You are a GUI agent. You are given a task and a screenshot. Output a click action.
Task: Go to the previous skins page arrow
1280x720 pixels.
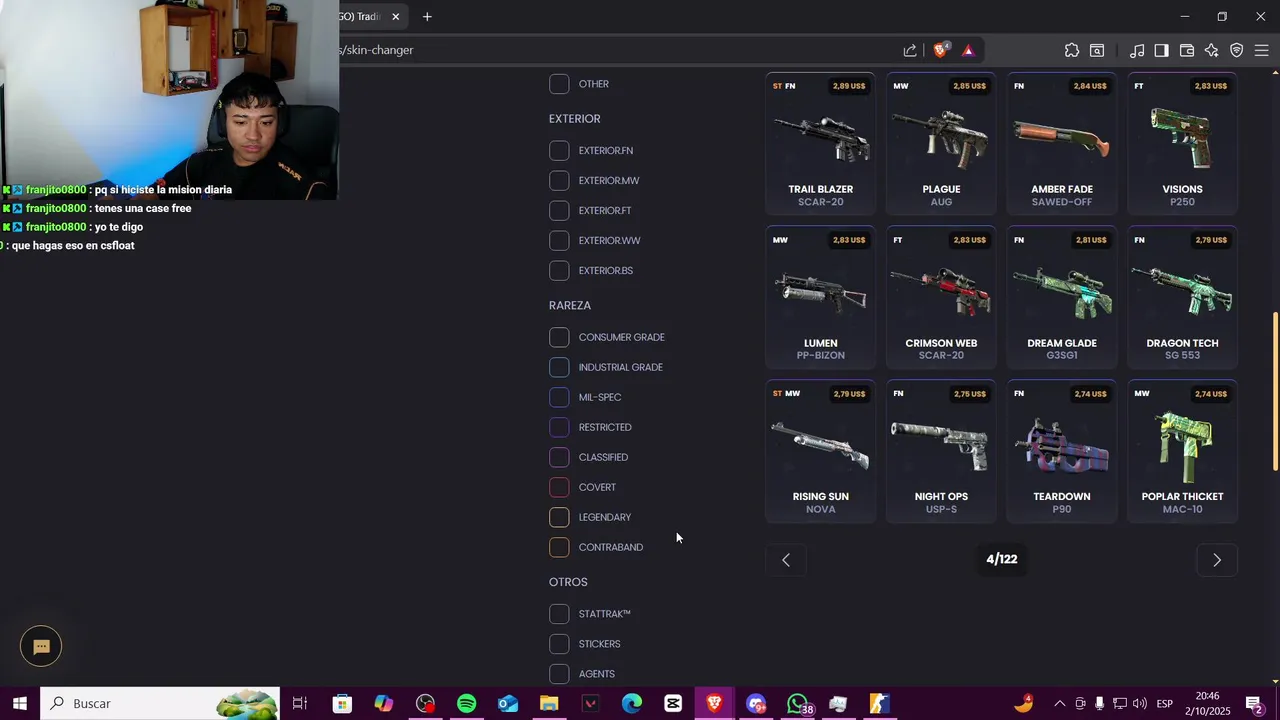pyautogui.click(x=786, y=560)
